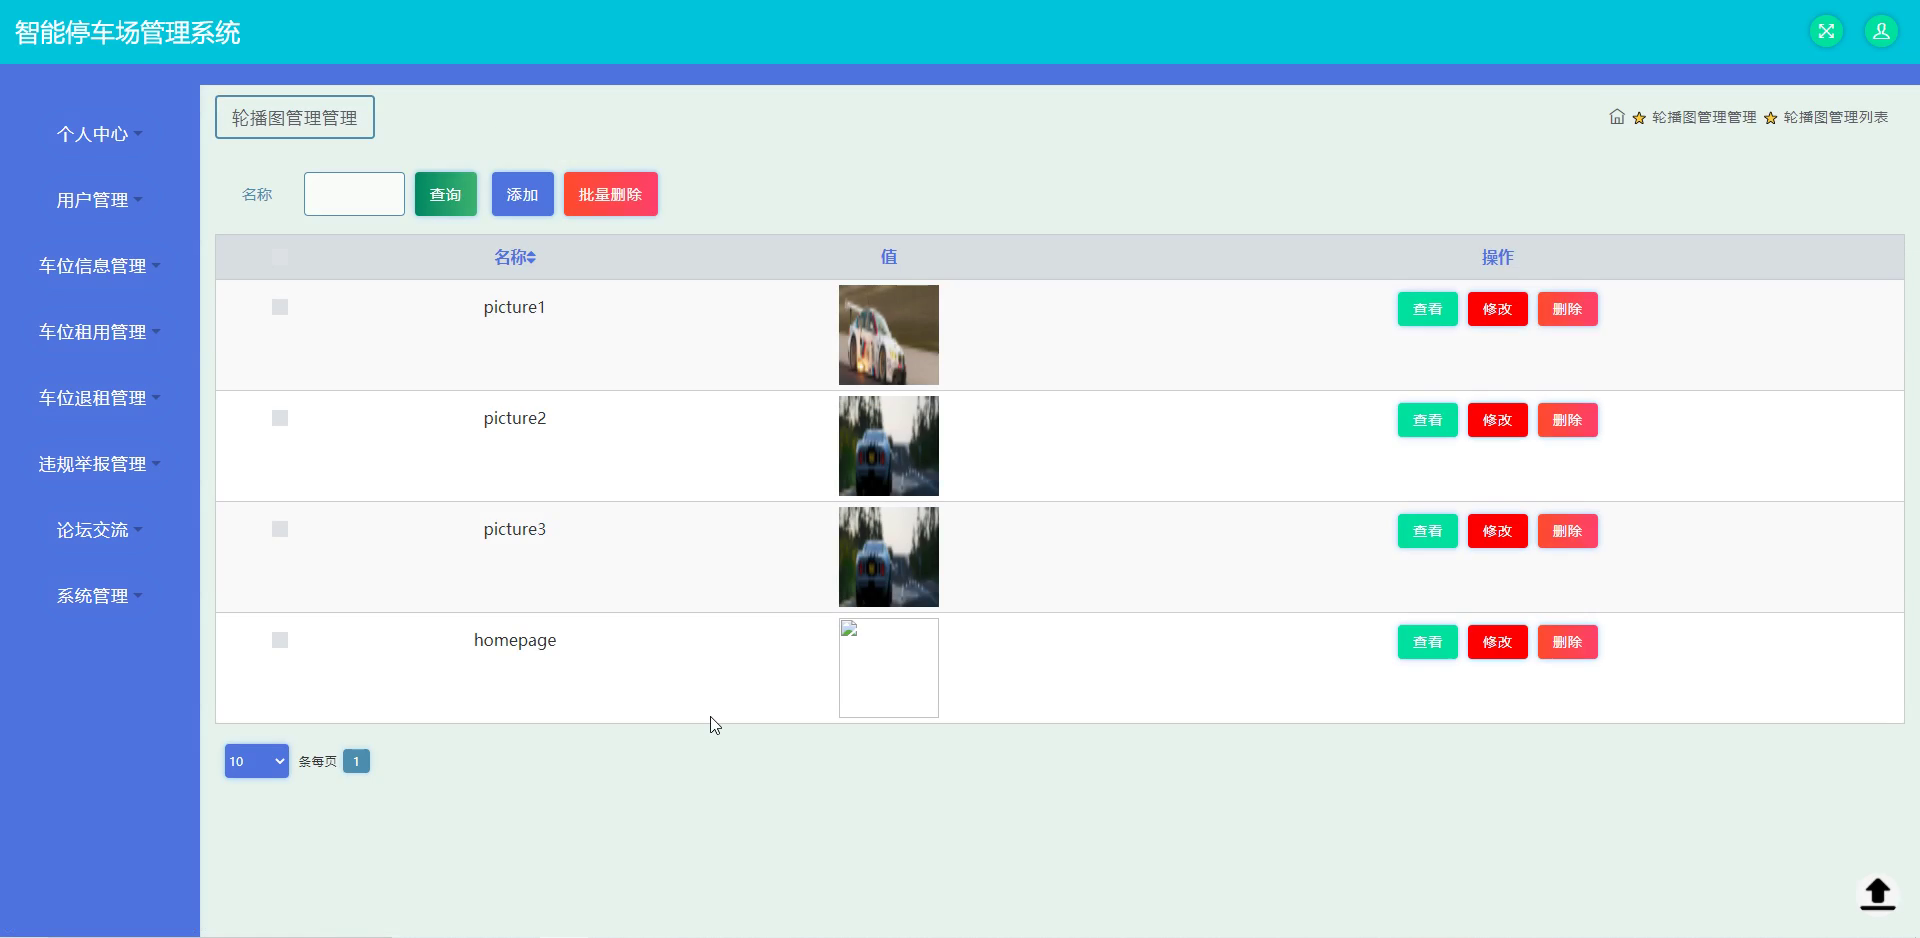Click the fullscreen toggle icon in header
The width and height of the screenshot is (1920, 938).
1826,31
